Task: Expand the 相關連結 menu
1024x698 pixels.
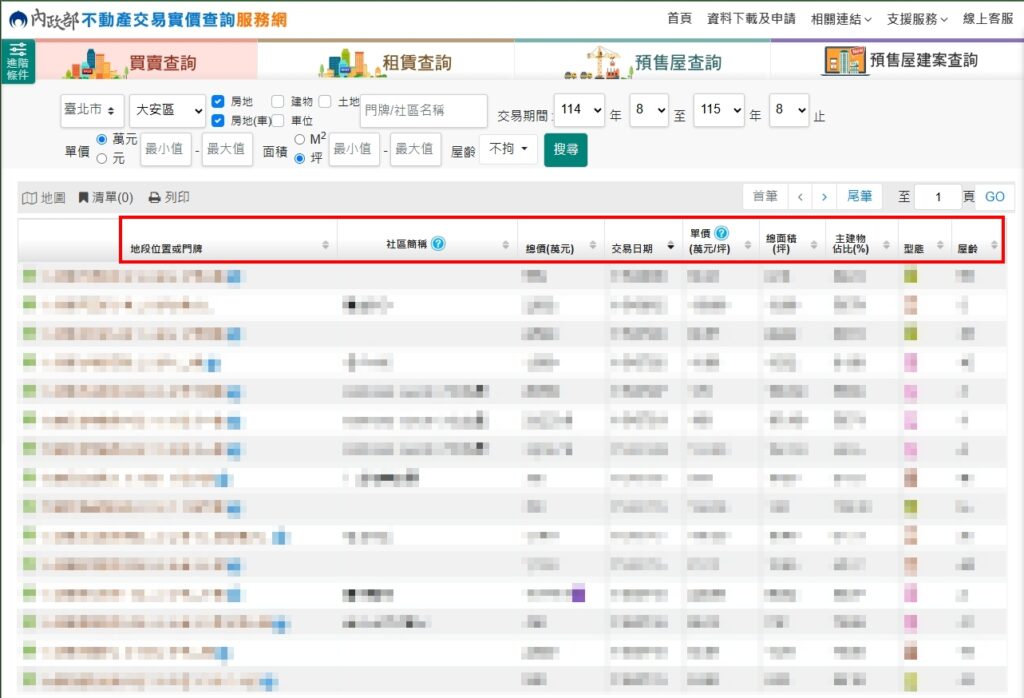Action: coord(841,19)
